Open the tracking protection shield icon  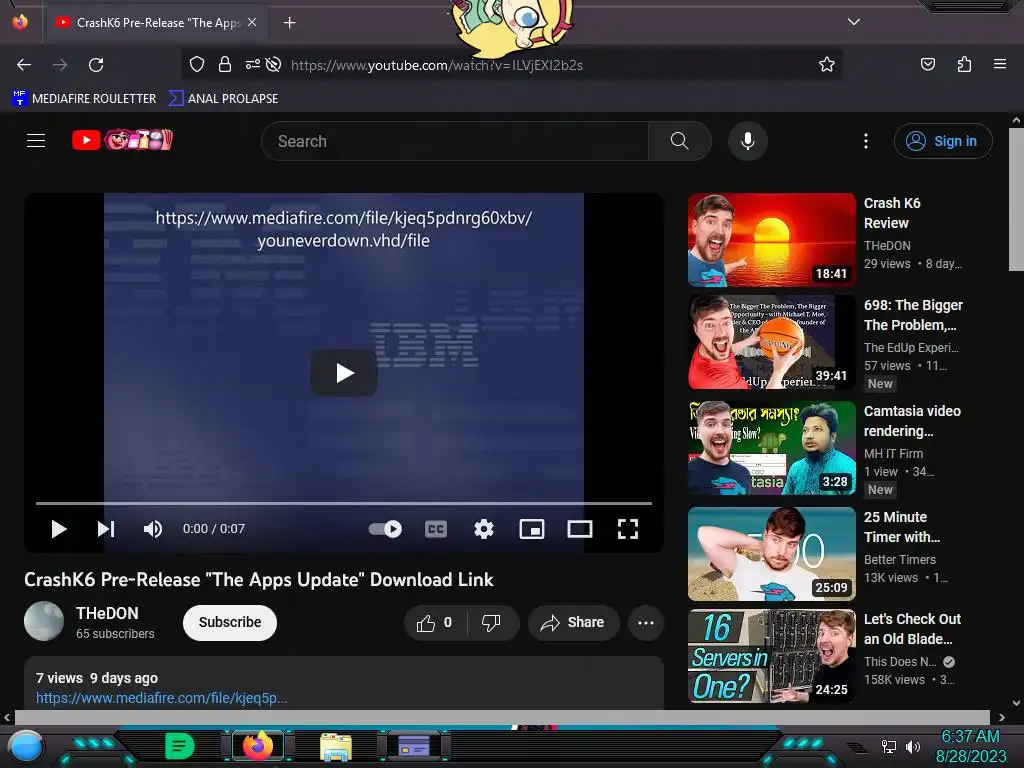pyautogui.click(x=197, y=64)
